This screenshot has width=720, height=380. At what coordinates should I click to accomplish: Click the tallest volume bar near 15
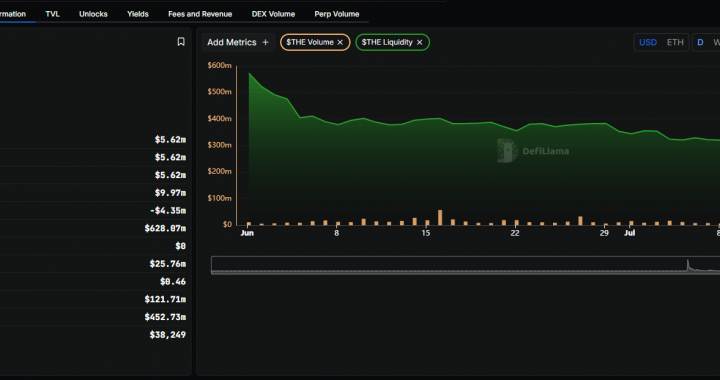point(440,218)
